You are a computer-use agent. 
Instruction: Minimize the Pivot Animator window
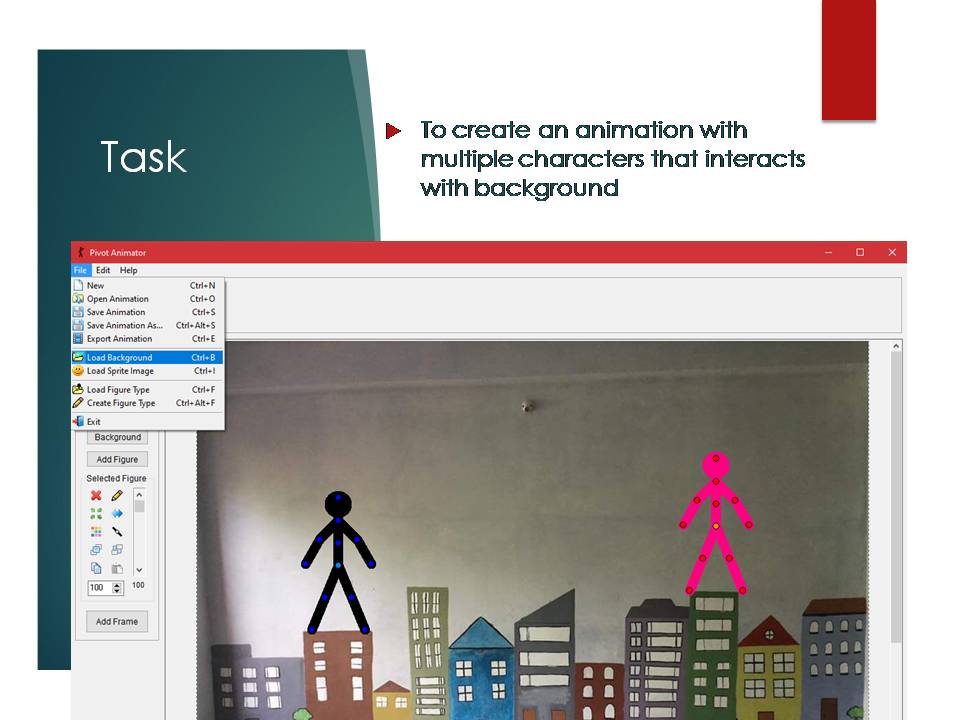coord(828,252)
